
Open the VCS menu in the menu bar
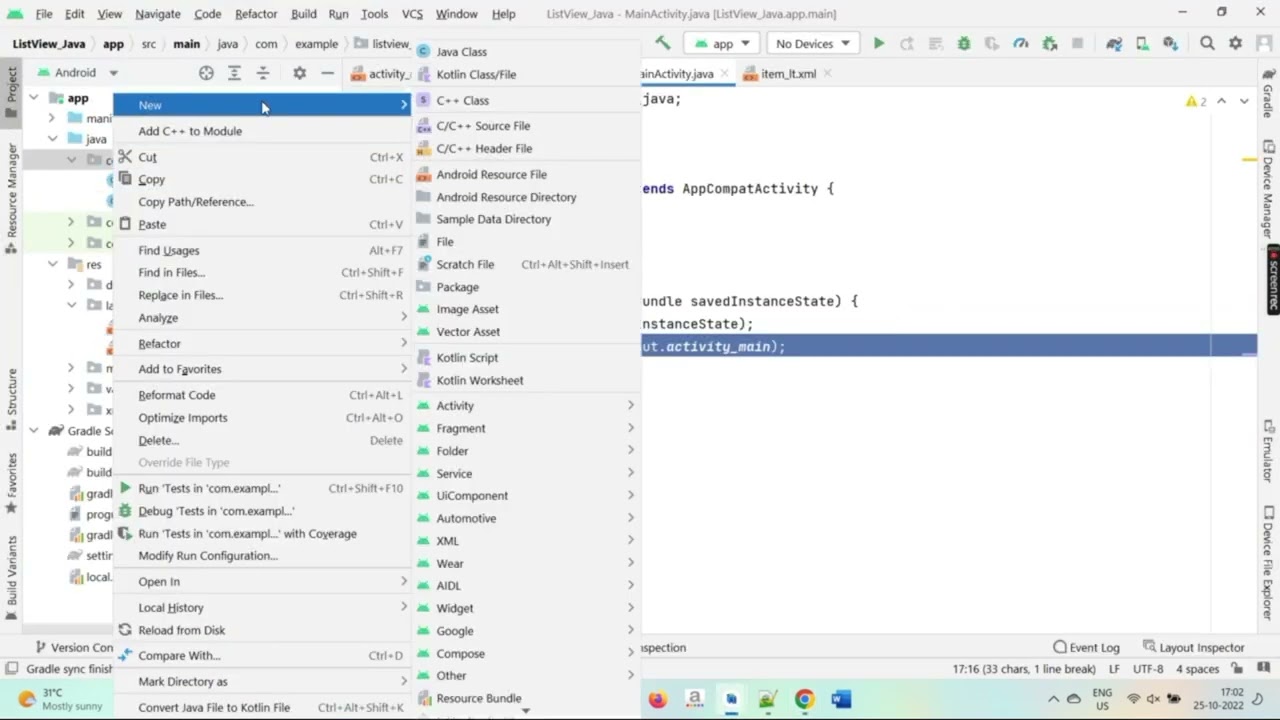pyautogui.click(x=411, y=14)
